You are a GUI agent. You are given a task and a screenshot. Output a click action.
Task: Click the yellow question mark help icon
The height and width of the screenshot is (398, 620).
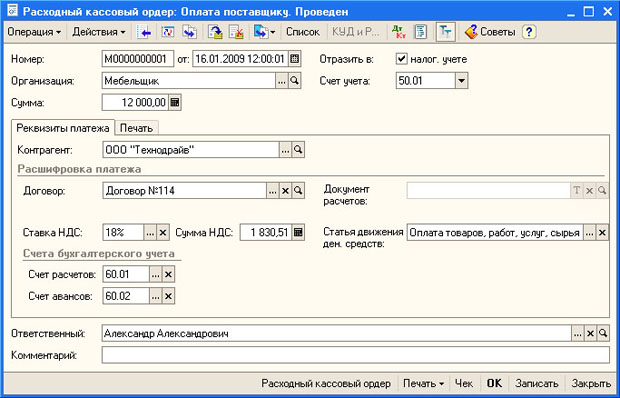coord(529,32)
